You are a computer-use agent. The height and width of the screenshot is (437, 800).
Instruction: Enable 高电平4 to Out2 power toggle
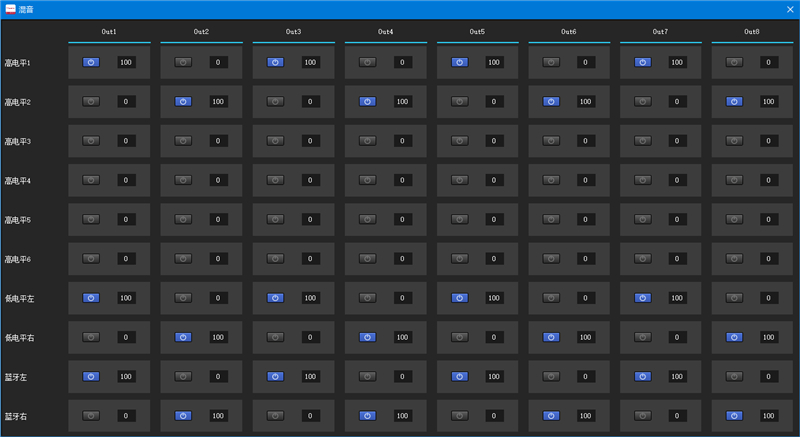pos(183,180)
